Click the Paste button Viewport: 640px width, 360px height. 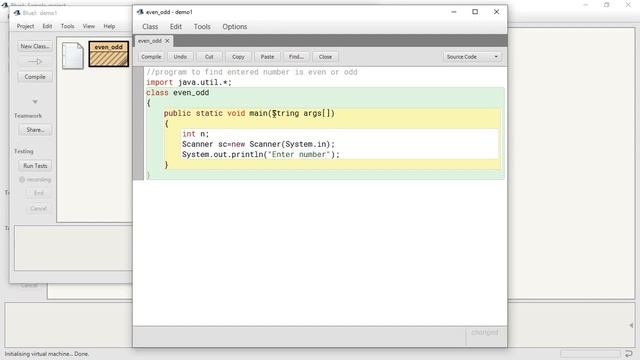(267, 57)
